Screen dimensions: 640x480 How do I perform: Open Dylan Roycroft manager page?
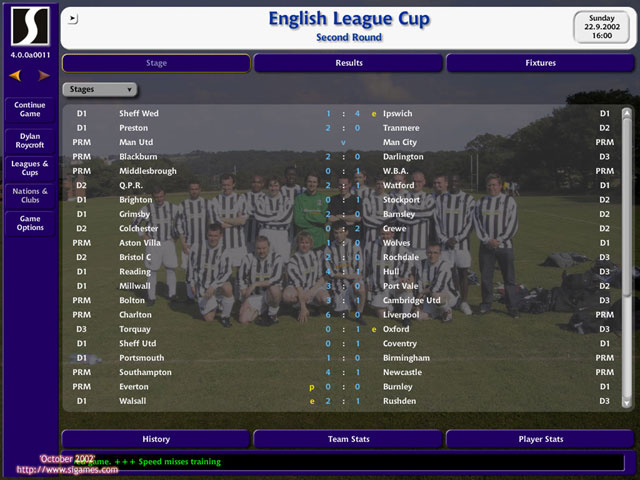[30, 141]
